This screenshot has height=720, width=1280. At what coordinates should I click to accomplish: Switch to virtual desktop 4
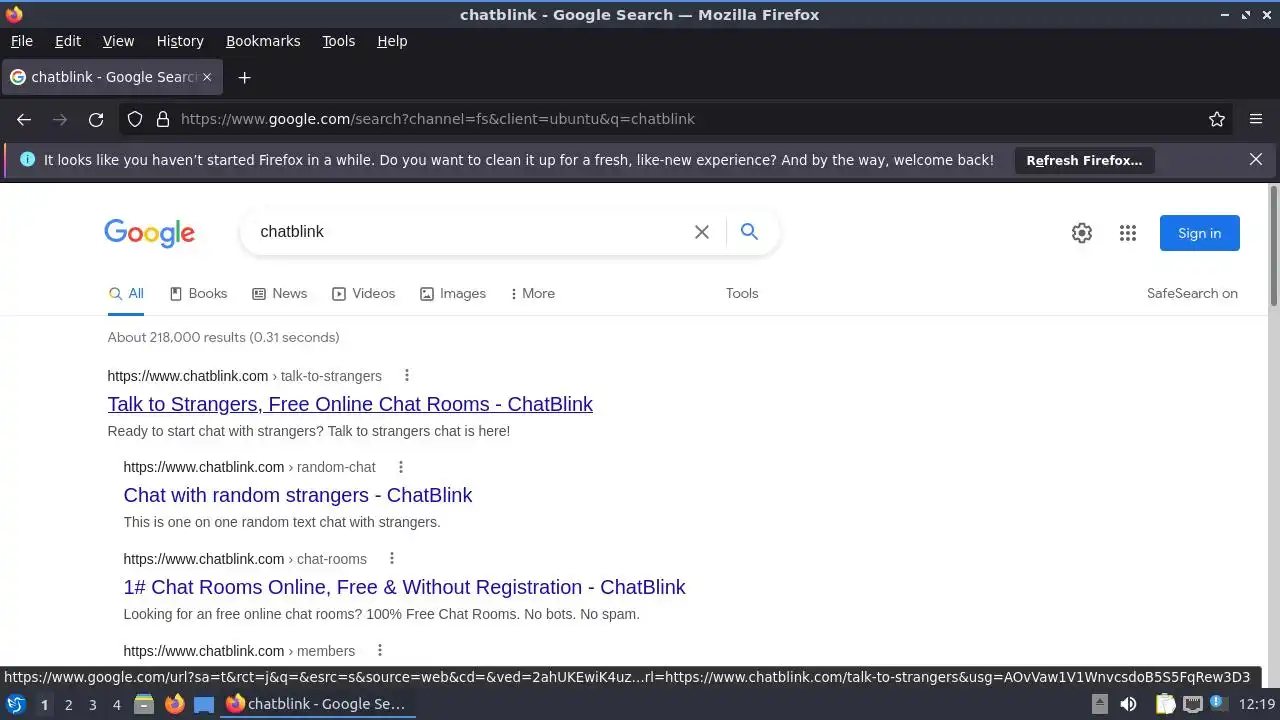(116, 705)
